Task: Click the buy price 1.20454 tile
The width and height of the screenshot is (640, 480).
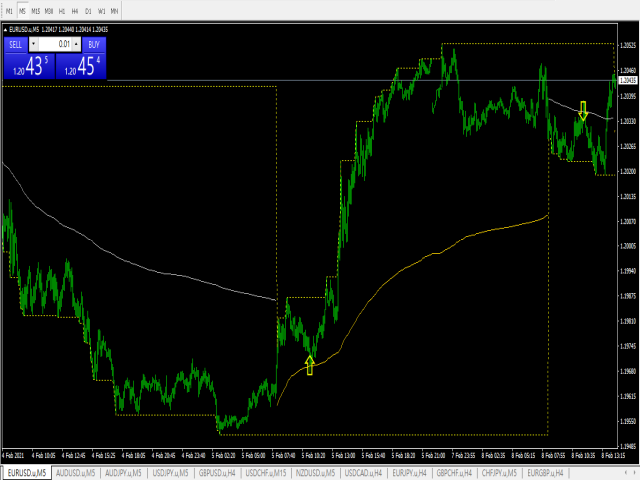Action: pos(81,66)
